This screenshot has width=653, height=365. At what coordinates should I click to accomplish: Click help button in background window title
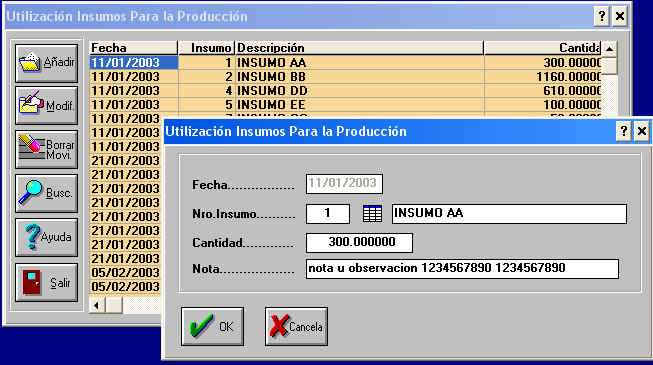click(x=602, y=16)
